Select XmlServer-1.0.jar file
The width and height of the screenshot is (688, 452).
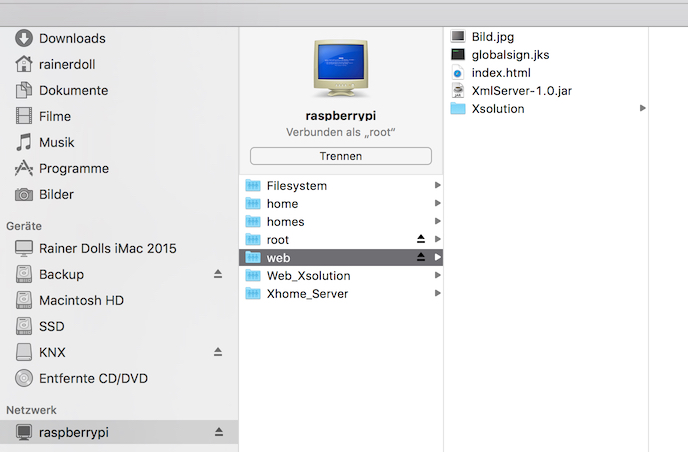coord(521,91)
